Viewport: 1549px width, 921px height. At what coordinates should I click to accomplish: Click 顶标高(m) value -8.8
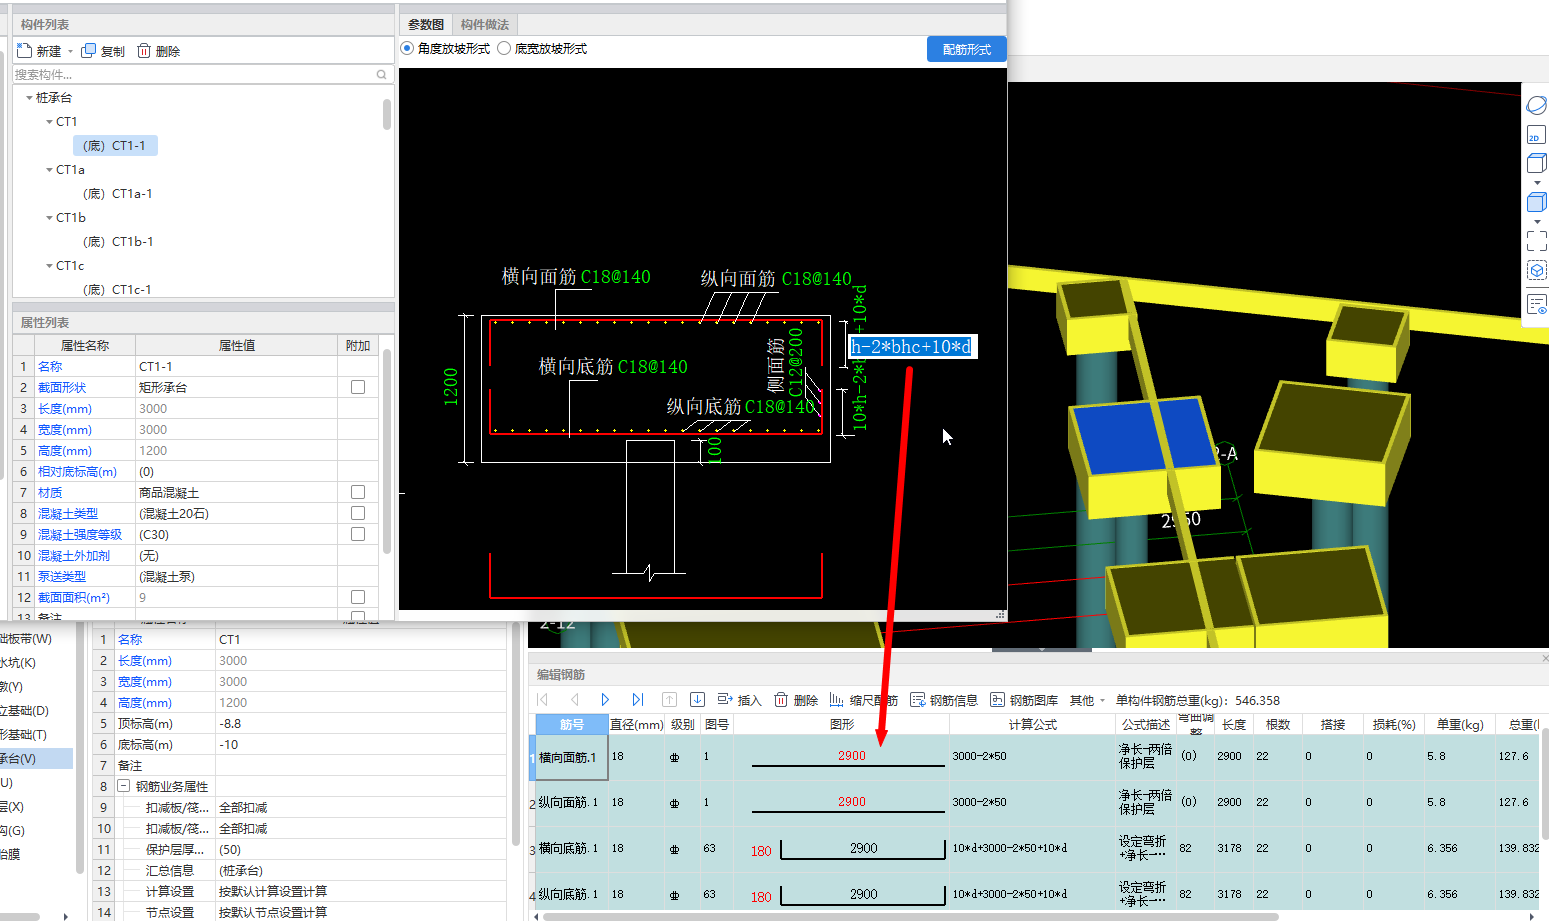tap(360, 724)
